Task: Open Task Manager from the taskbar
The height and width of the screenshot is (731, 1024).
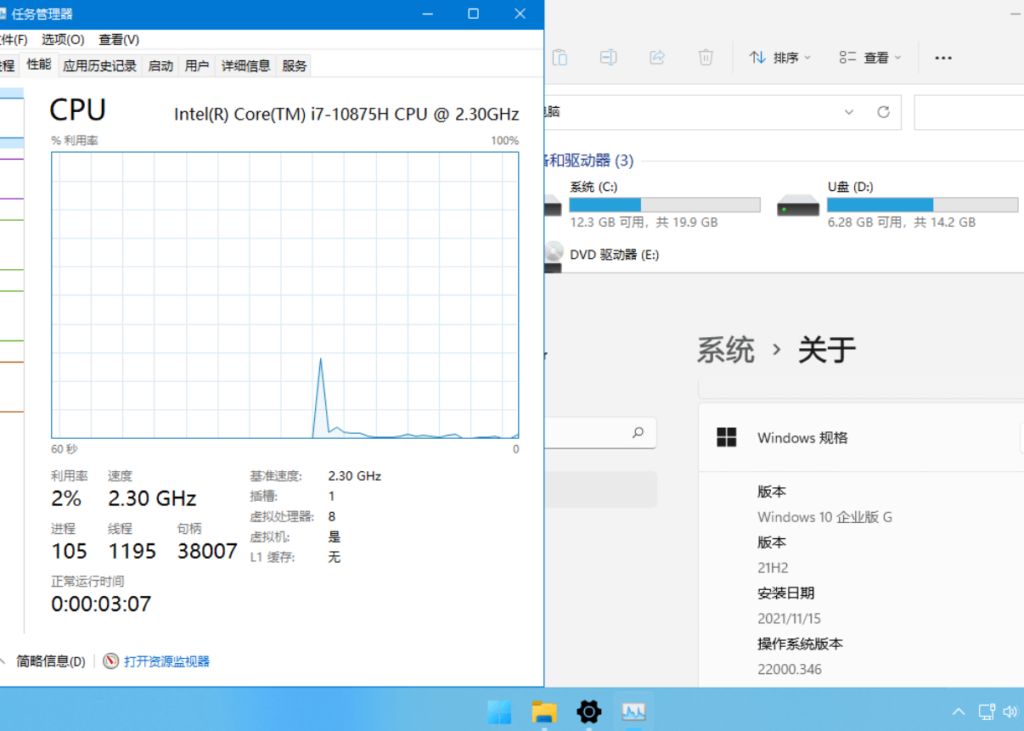Action: tap(633, 711)
